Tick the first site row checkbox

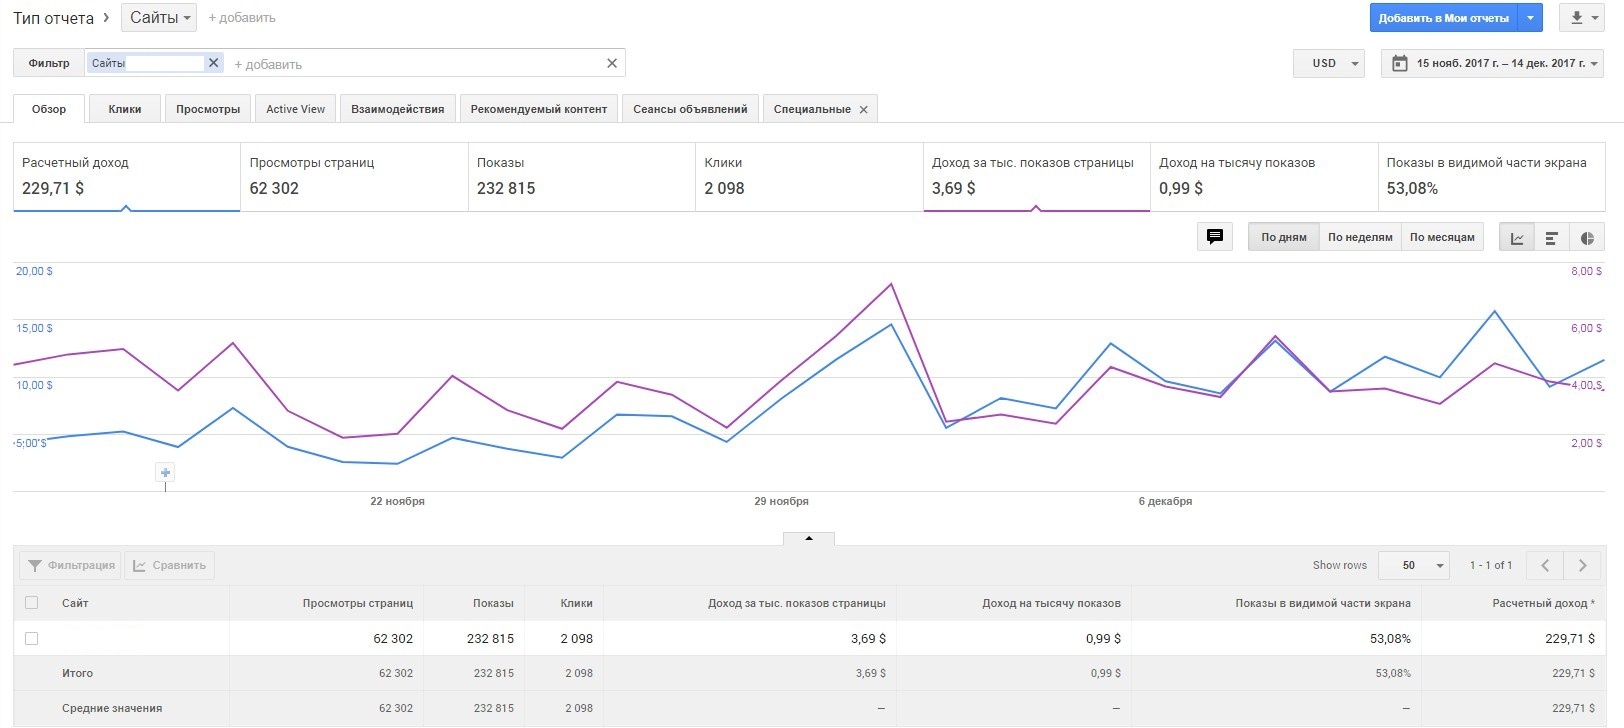tap(32, 638)
